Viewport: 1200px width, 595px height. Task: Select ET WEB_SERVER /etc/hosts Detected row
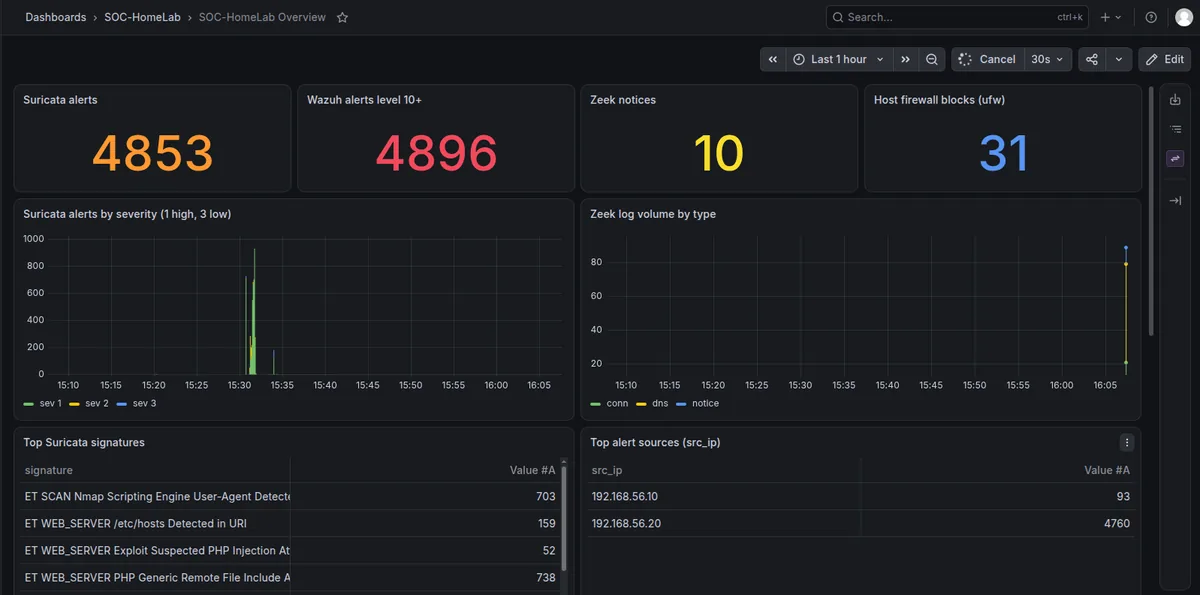coord(290,523)
